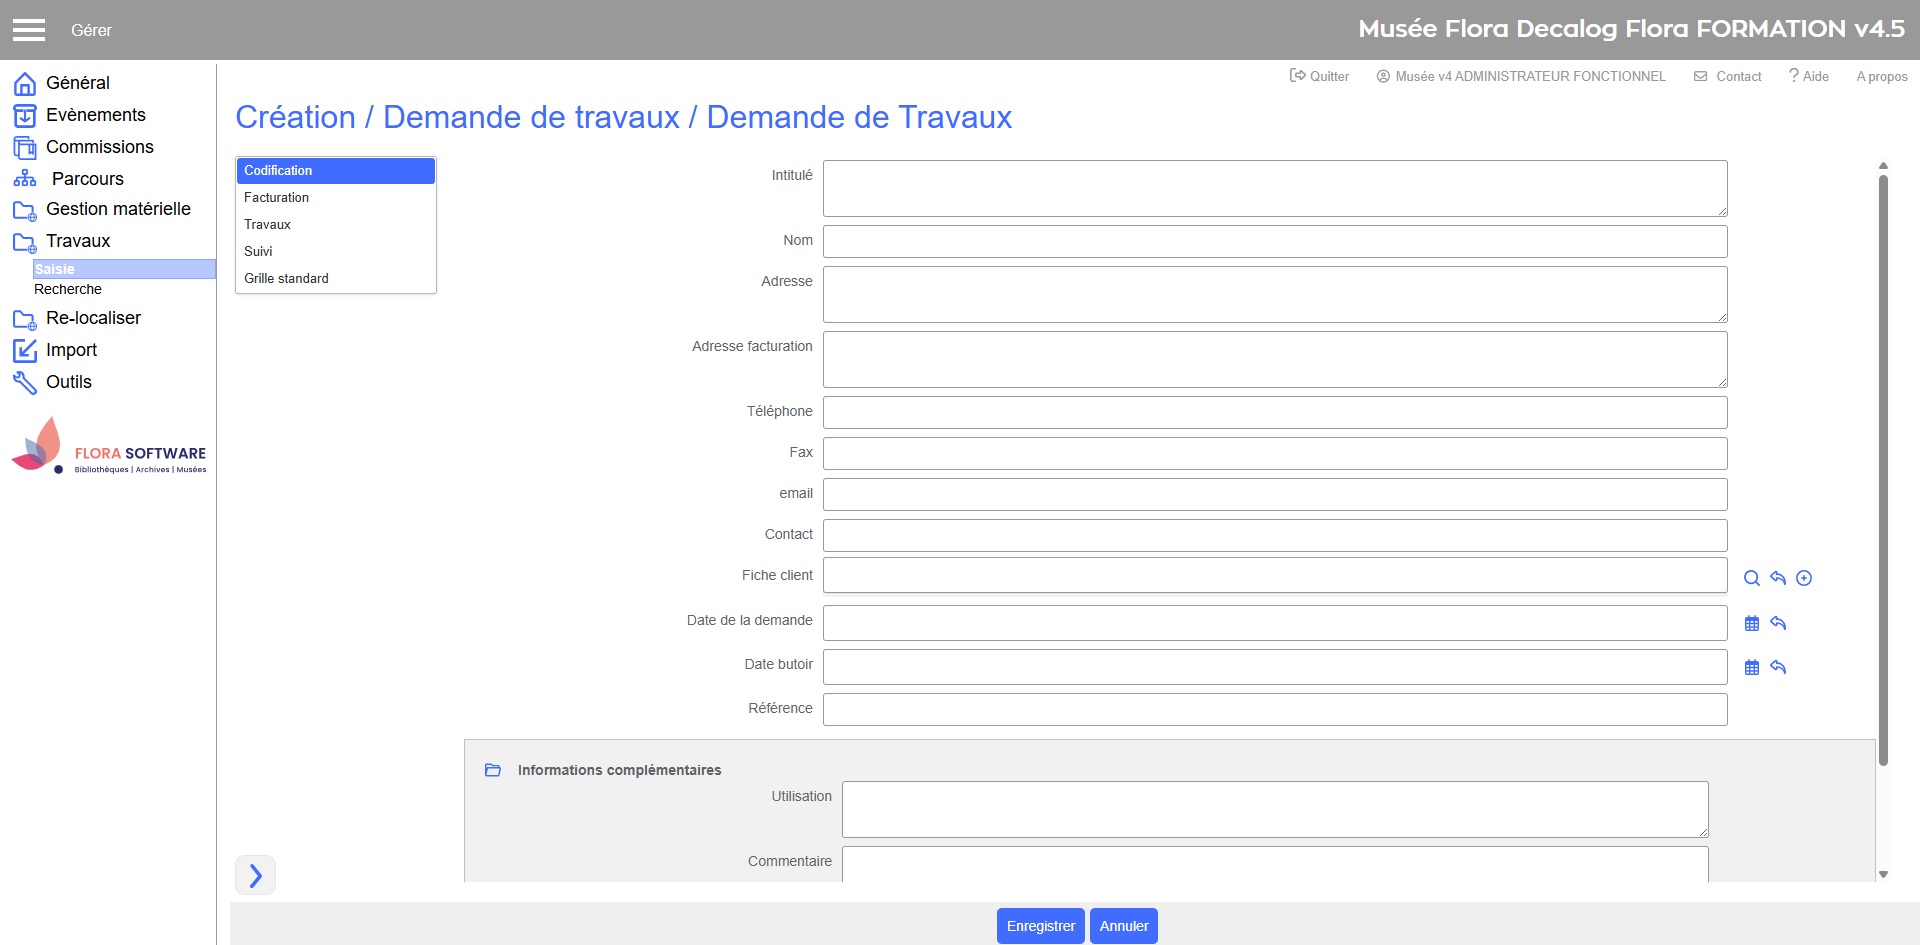The height and width of the screenshot is (945, 1920).
Task: Open the Date butoir calendar picker
Action: (1751, 667)
